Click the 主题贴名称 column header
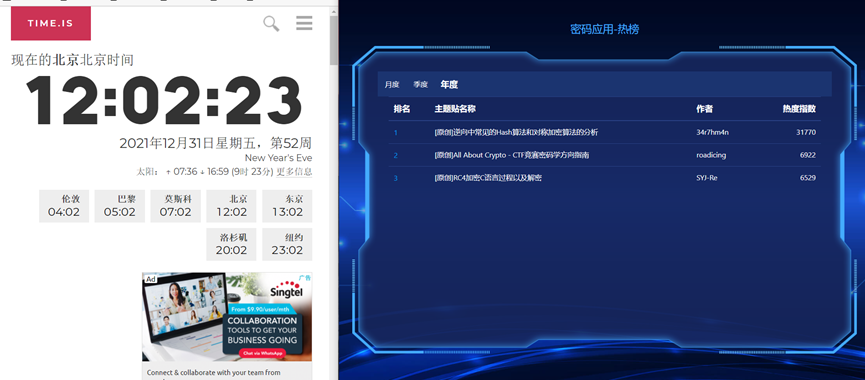This screenshot has height=380, width=865. click(x=455, y=109)
